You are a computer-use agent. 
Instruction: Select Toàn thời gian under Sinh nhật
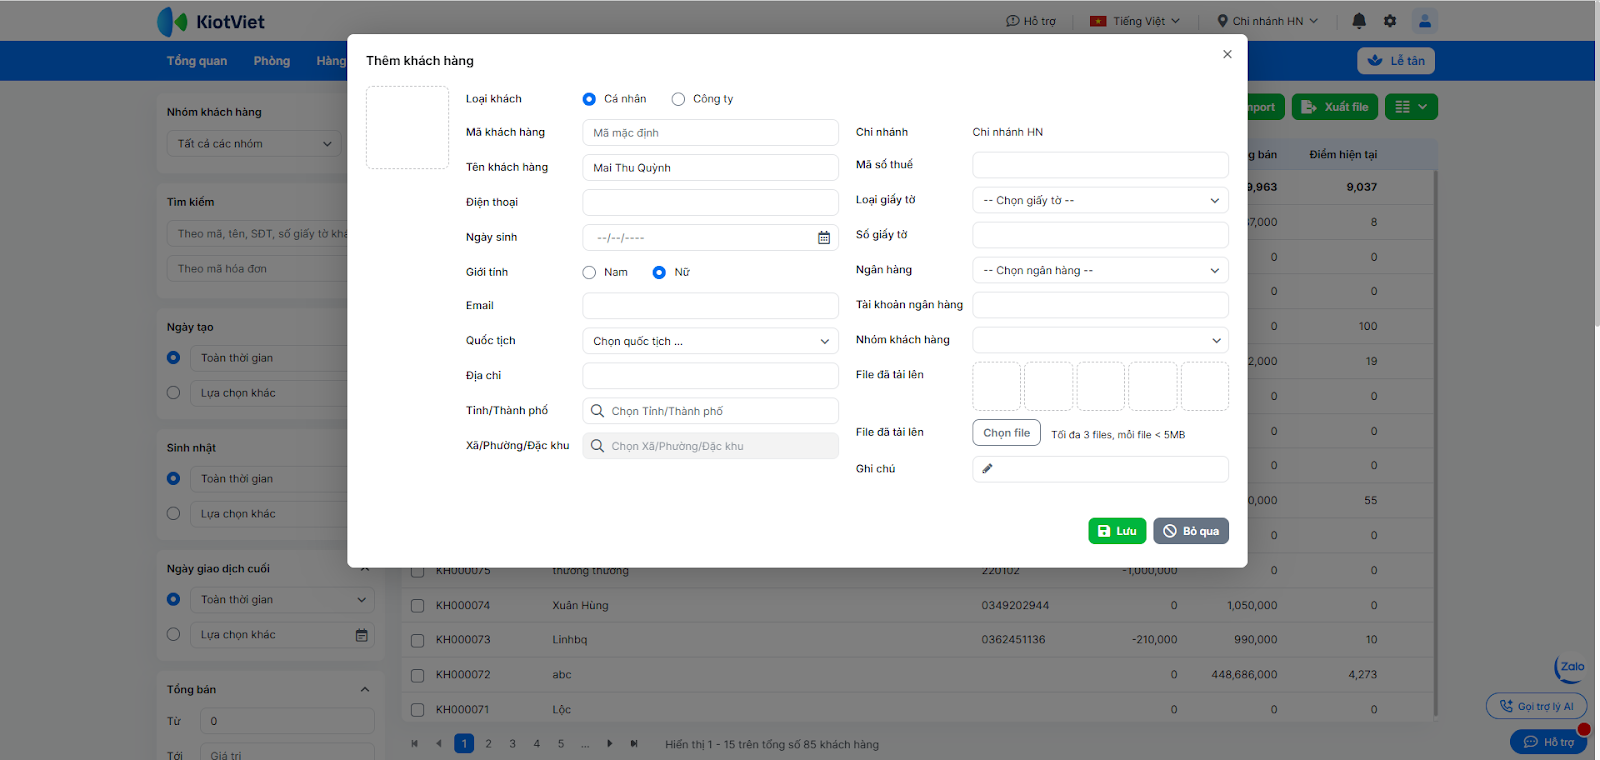(x=173, y=479)
